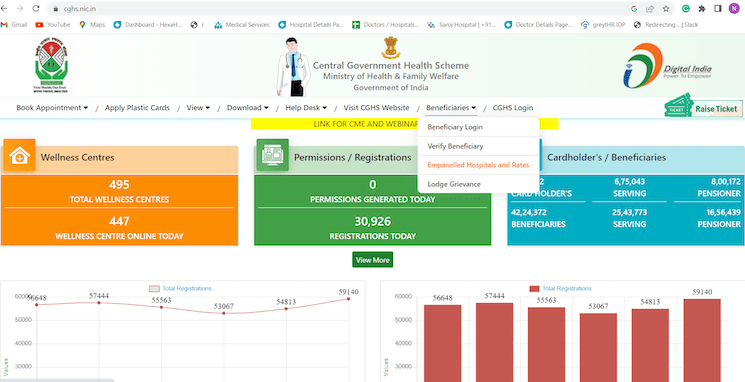Click the national emblem above the title

tap(391, 48)
